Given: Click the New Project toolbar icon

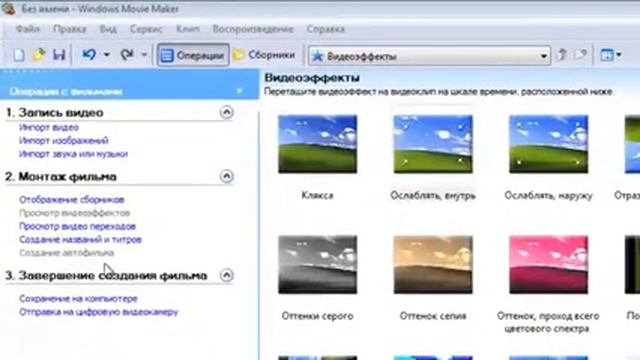Looking at the screenshot, I should click(x=18, y=55).
